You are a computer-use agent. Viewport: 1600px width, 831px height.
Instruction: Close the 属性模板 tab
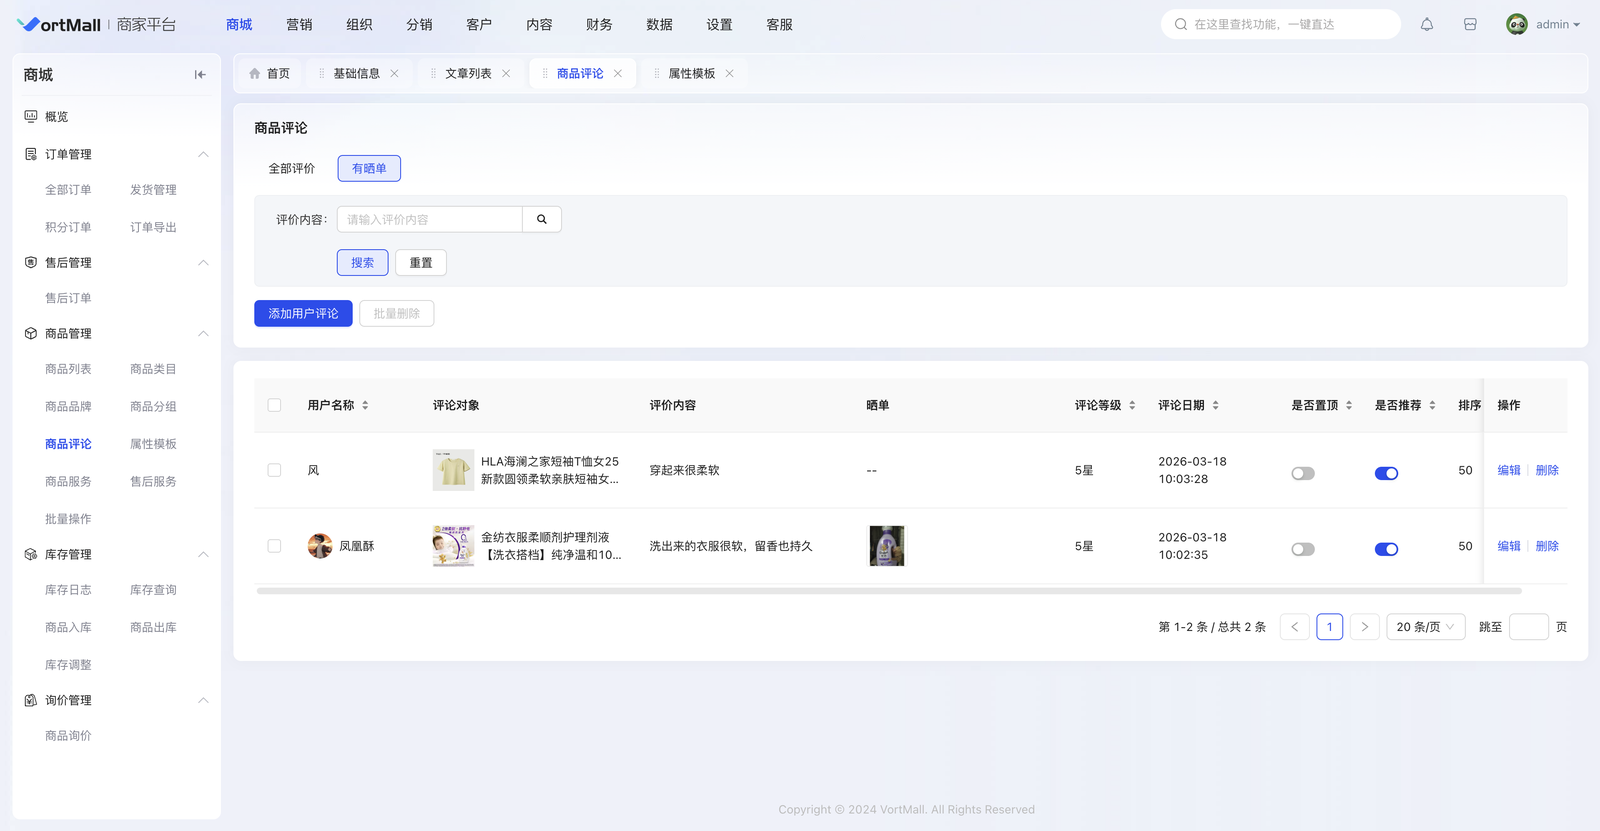[730, 74]
